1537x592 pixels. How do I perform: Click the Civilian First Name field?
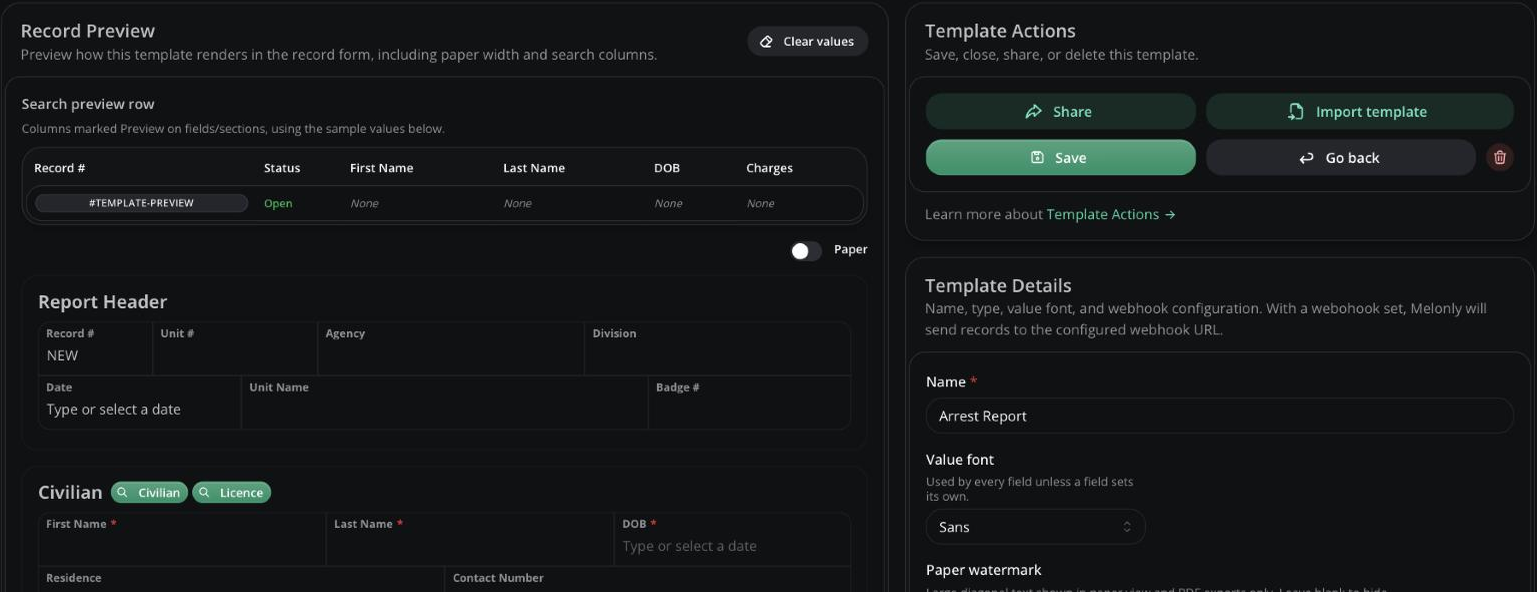click(x=182, y=539)
